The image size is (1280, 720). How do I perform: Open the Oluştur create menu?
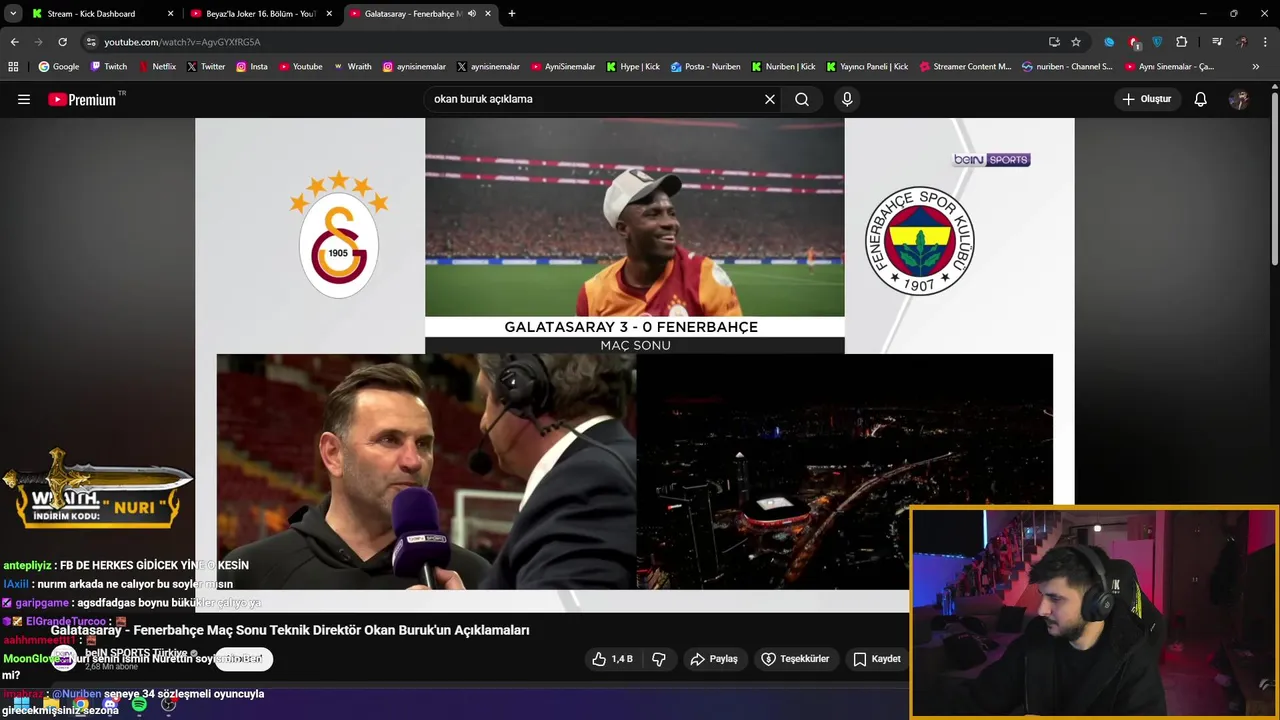[x=1147, y=99]
